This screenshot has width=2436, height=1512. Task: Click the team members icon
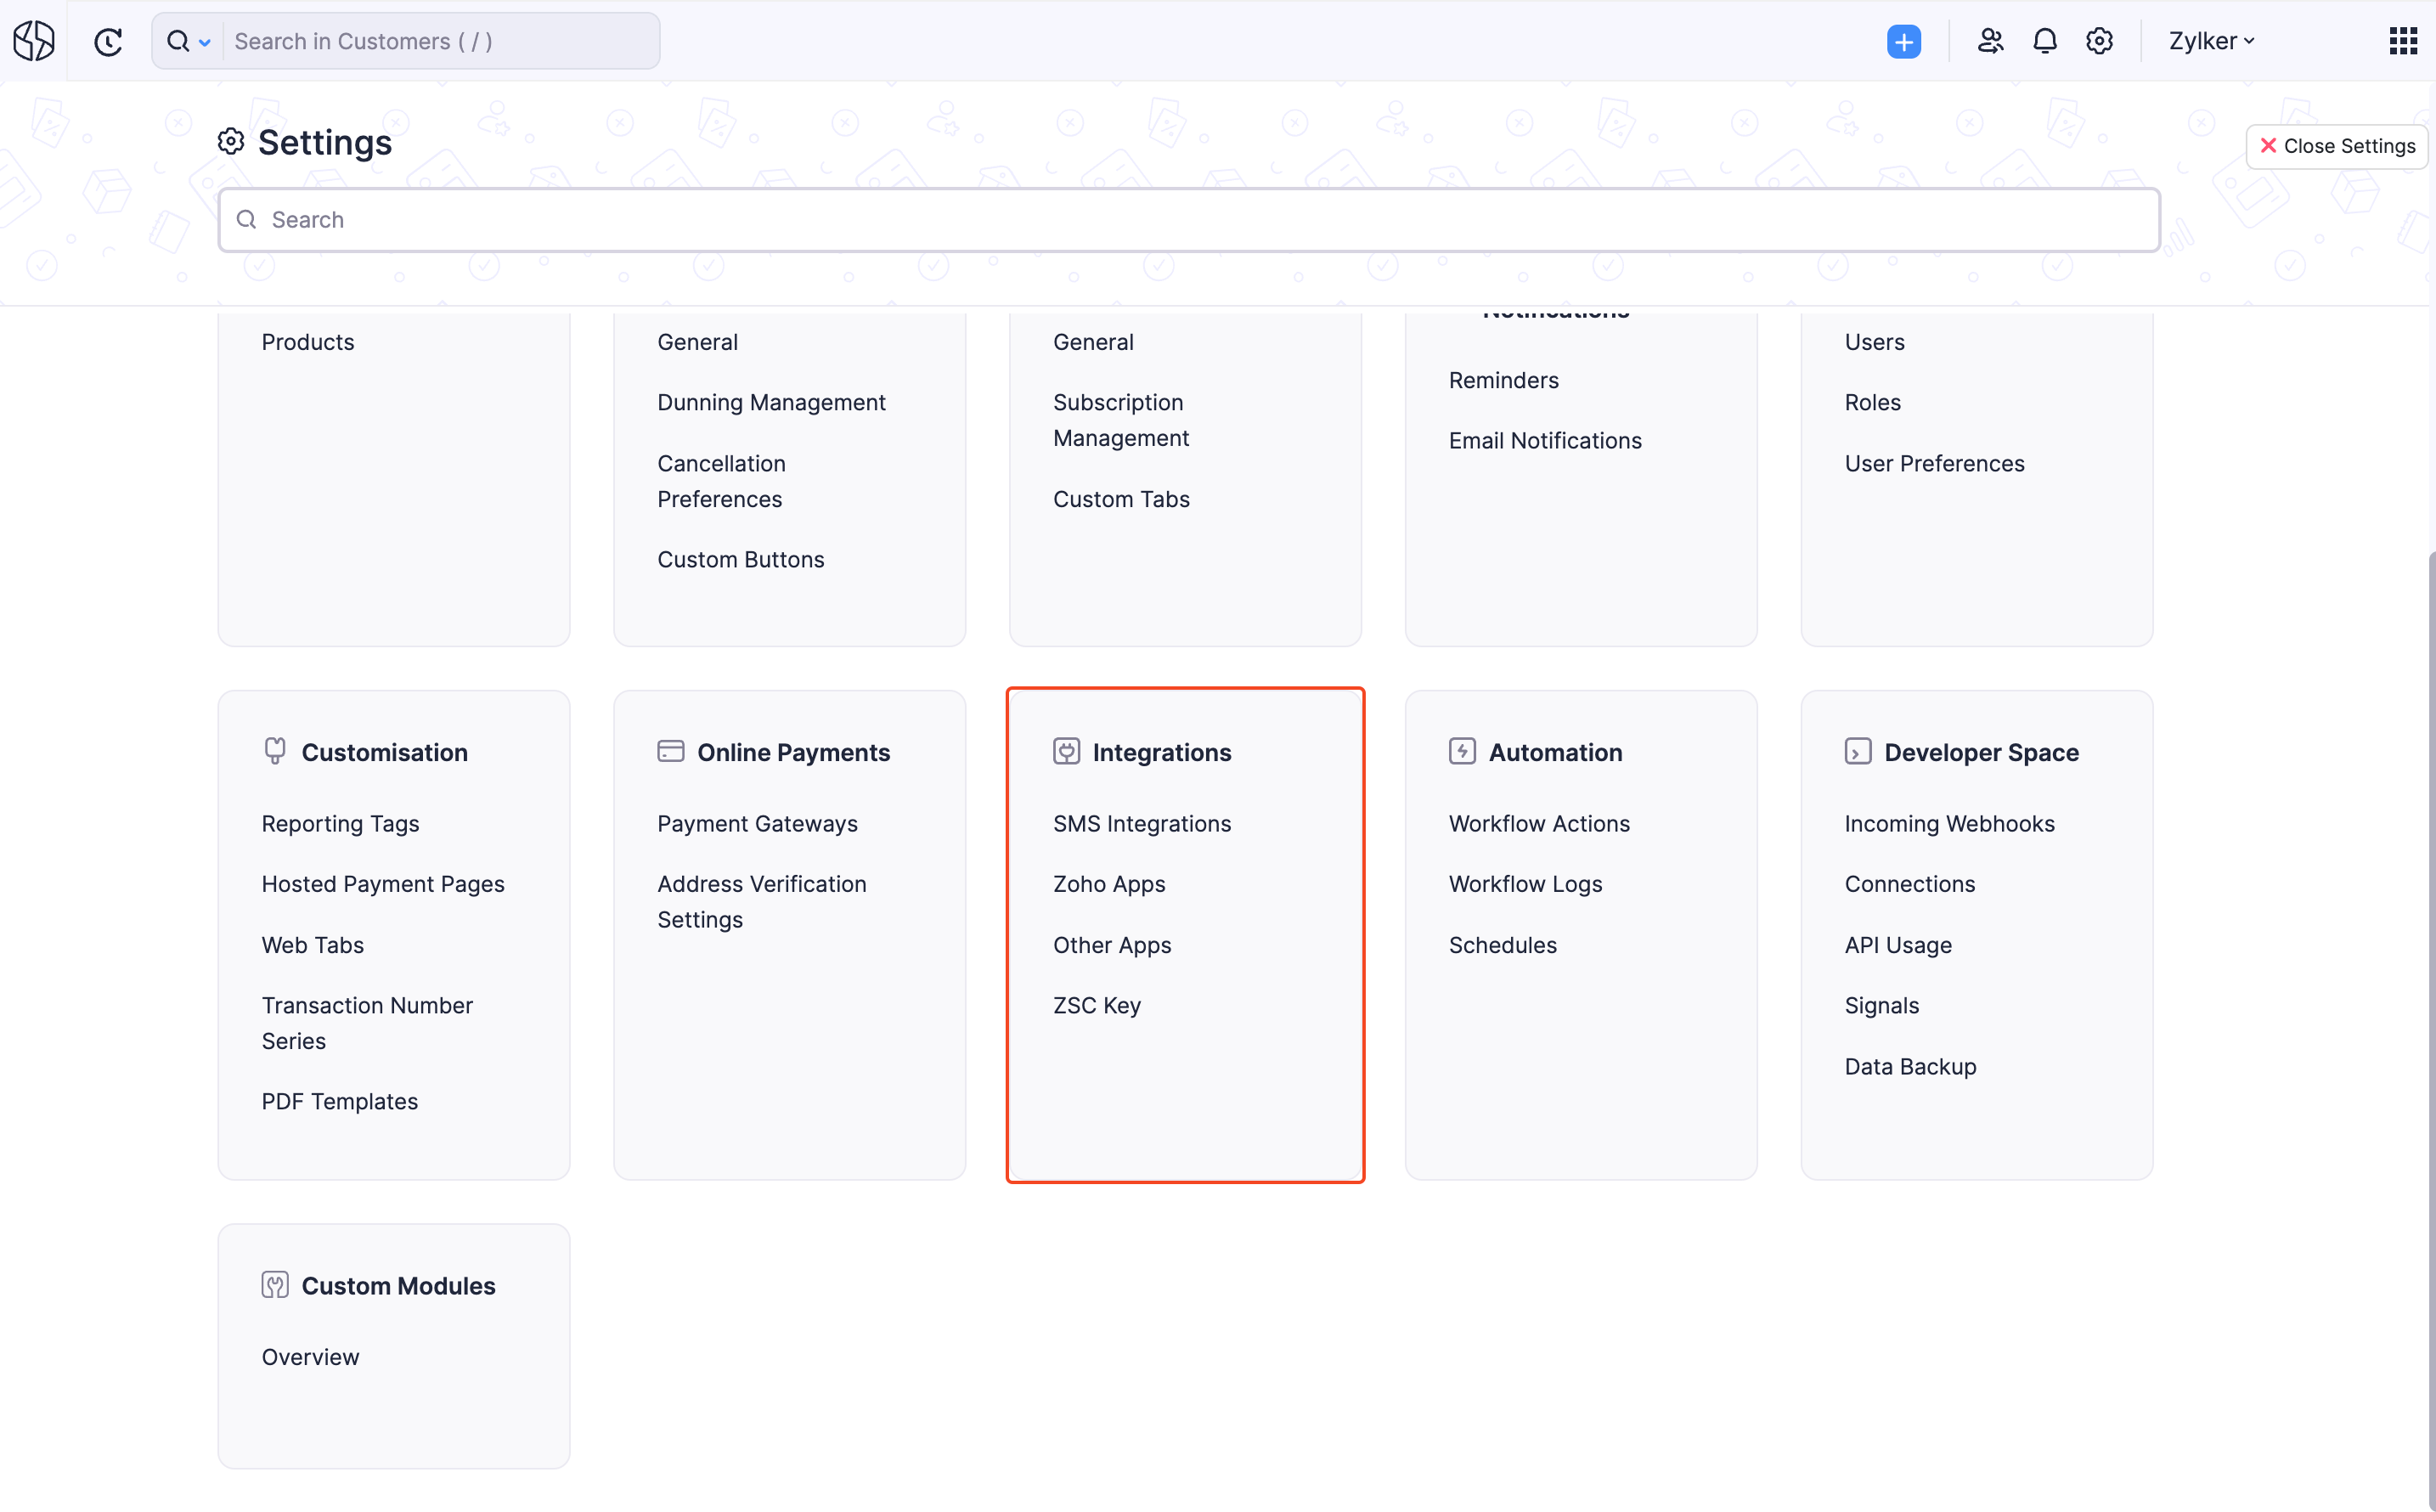click(1988, 40)
